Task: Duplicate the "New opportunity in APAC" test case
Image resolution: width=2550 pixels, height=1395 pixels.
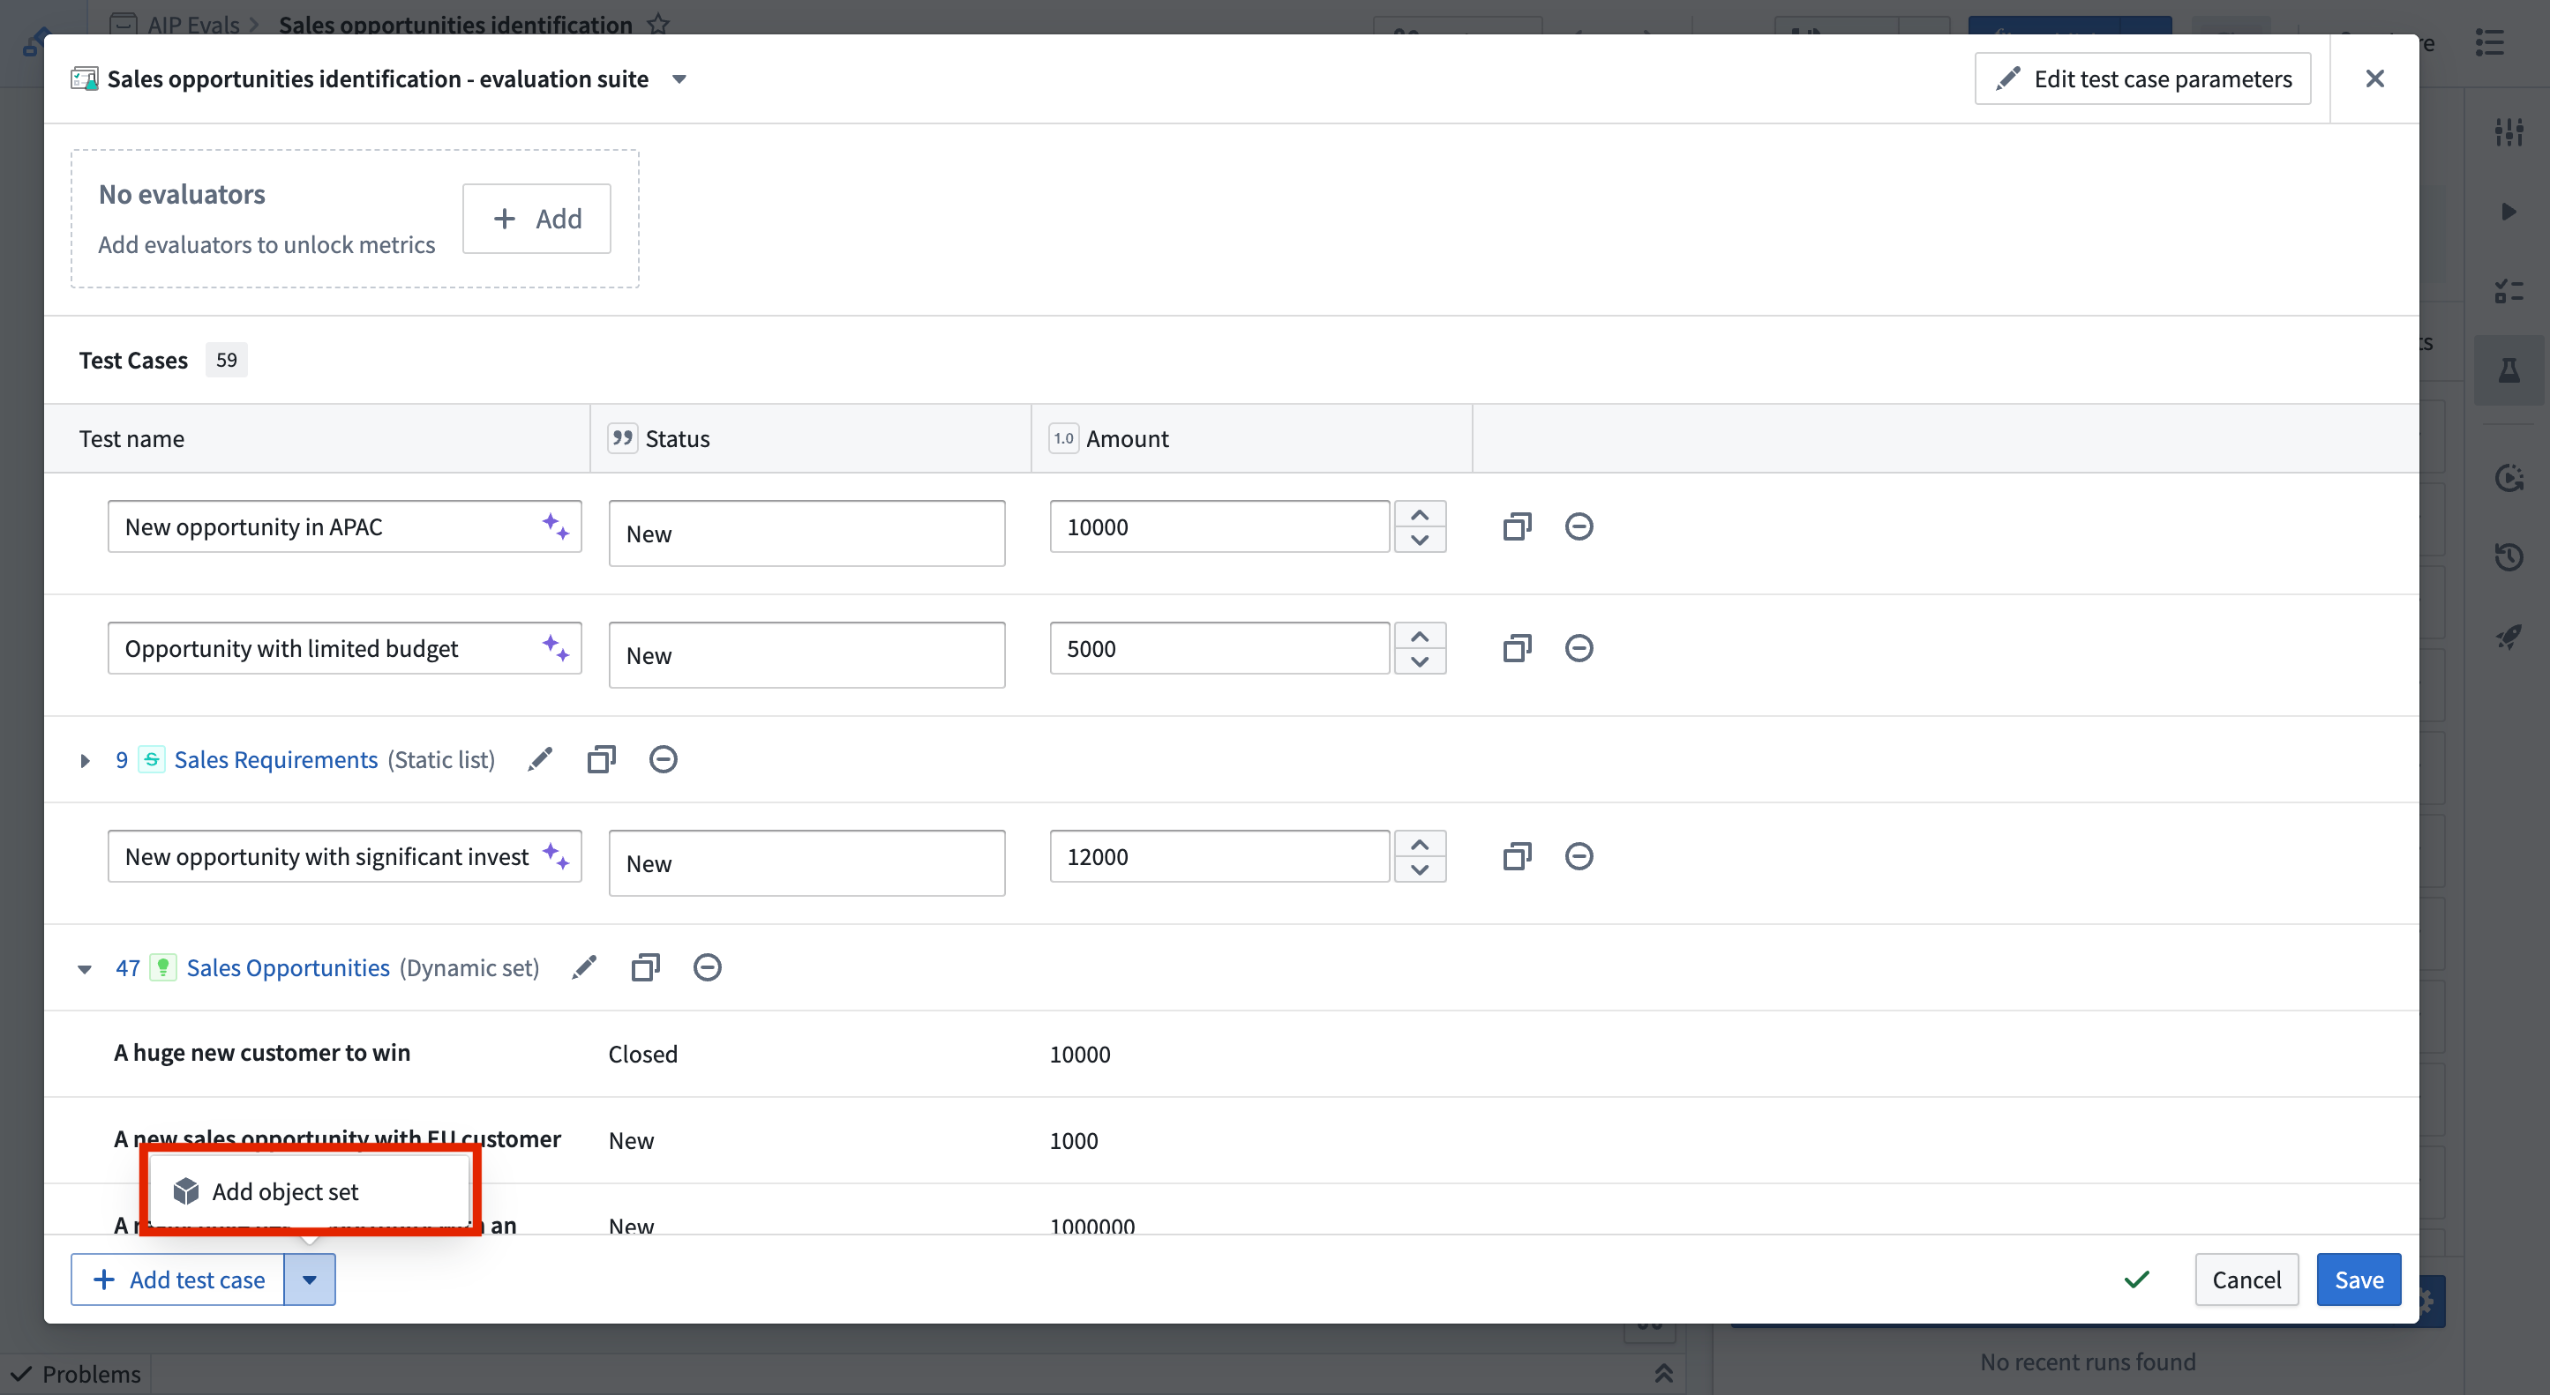Action: pyautogui.click(x=1516, y=526)
